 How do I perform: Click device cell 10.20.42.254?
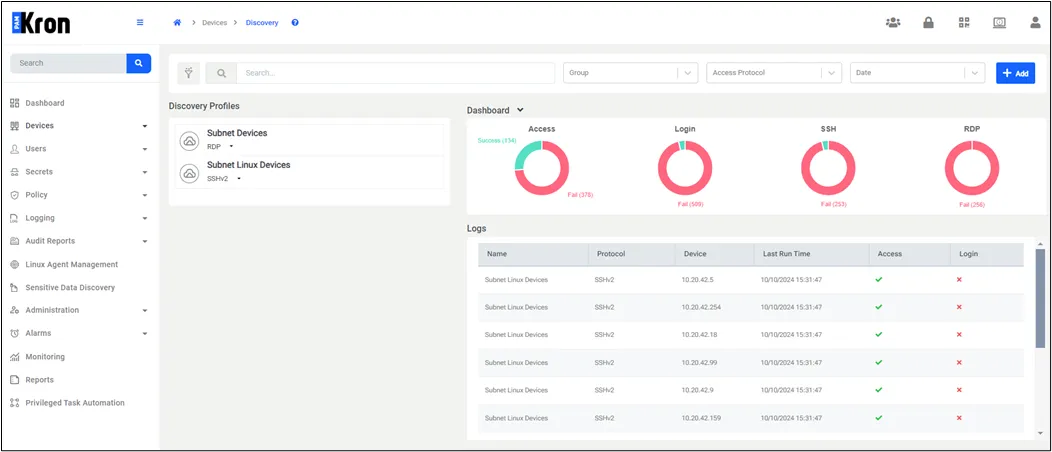click(699, 307)
